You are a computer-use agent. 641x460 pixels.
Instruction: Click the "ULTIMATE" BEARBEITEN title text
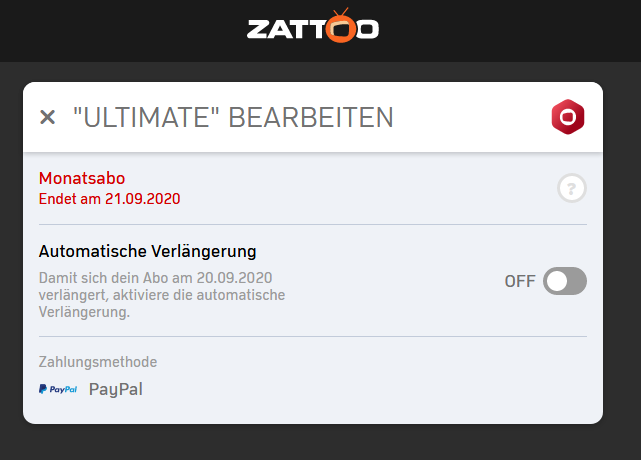pyautogui.click(x=233, y=117)
